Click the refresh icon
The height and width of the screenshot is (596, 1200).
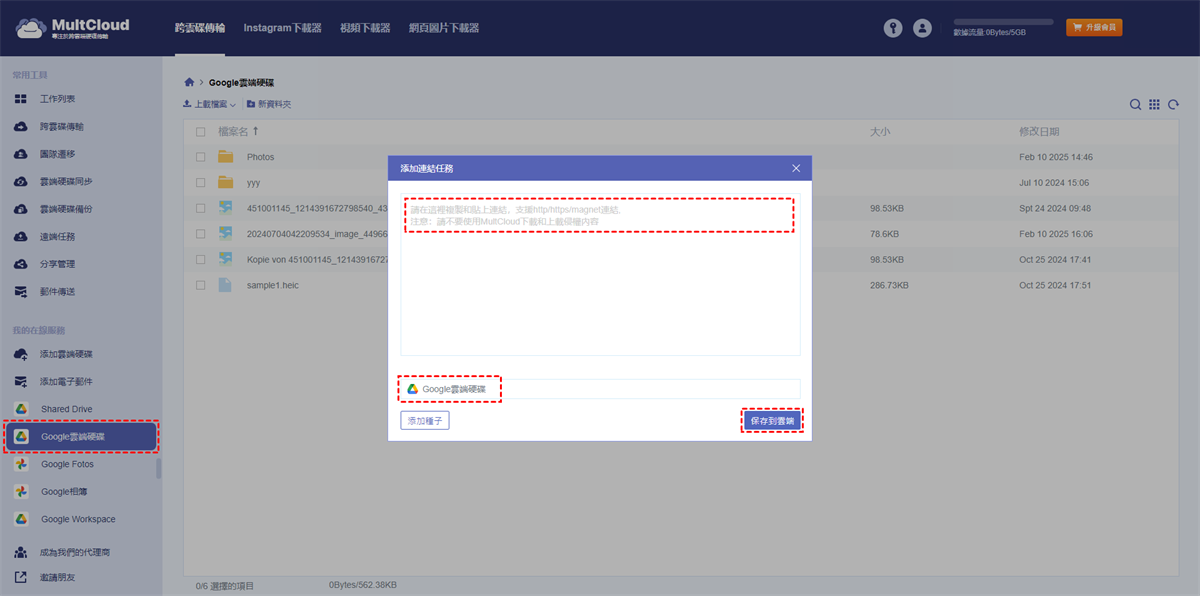pyautogui.click(x=1173, y=104)
